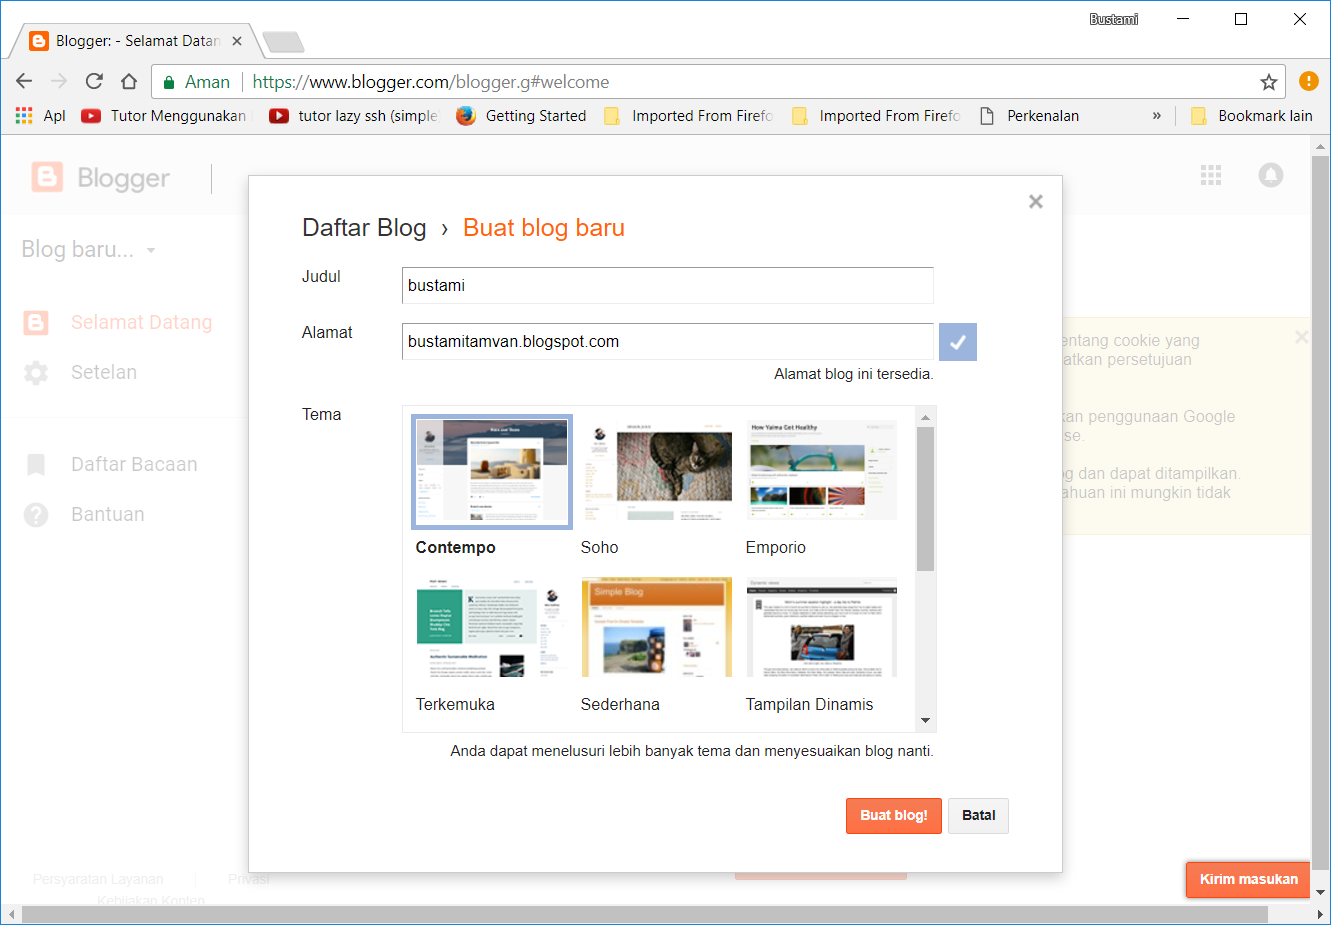
Task: Open the Tutor Menggunakan bookmark
Action: [x=164, y=116]
